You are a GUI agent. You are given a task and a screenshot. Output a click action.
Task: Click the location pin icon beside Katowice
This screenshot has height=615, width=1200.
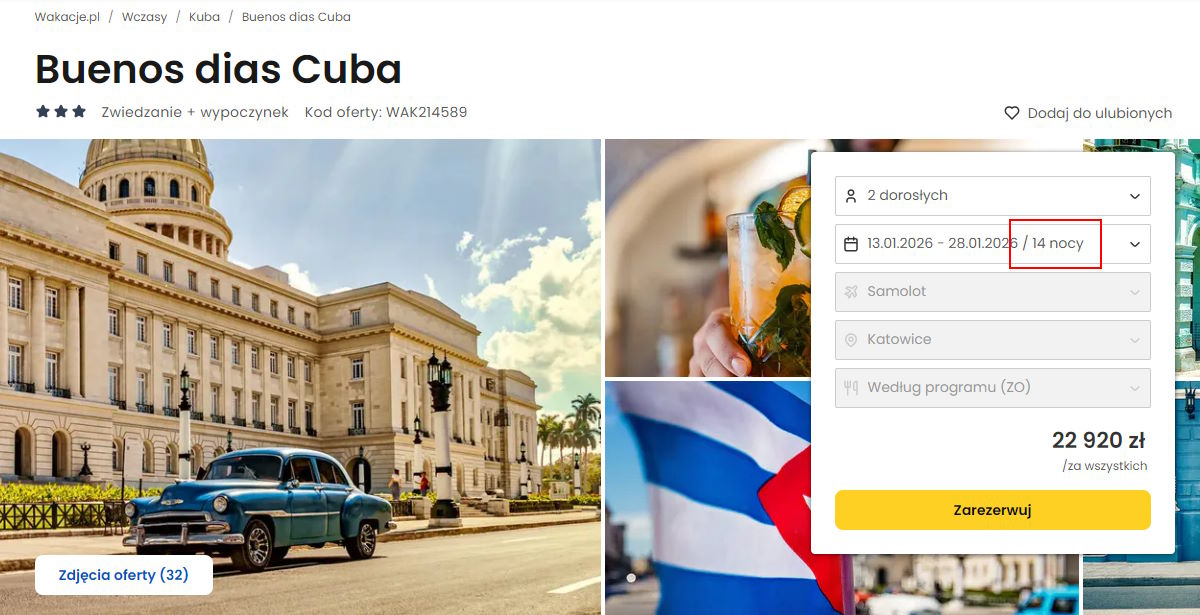[851, 340]
